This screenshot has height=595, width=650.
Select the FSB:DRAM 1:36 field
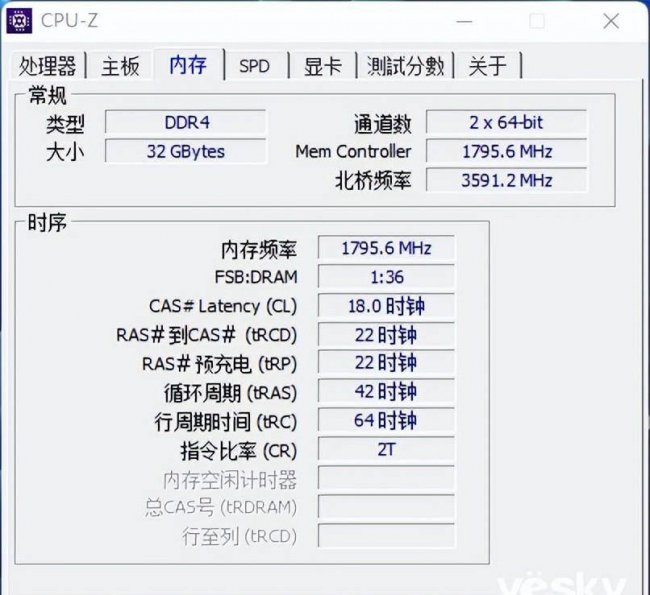click(386, 277)
